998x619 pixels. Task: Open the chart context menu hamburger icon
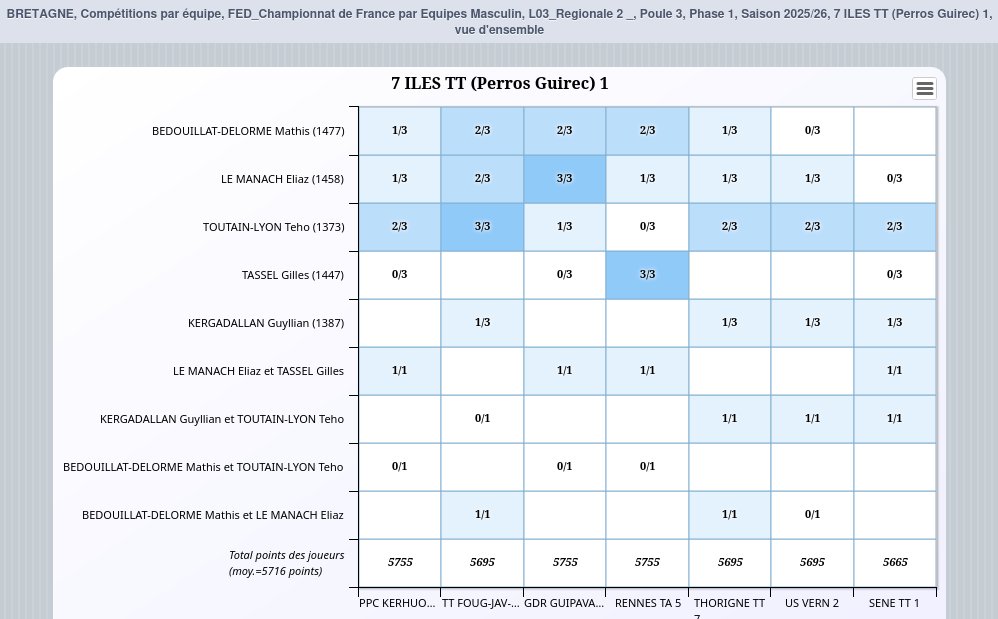(925, 88)
